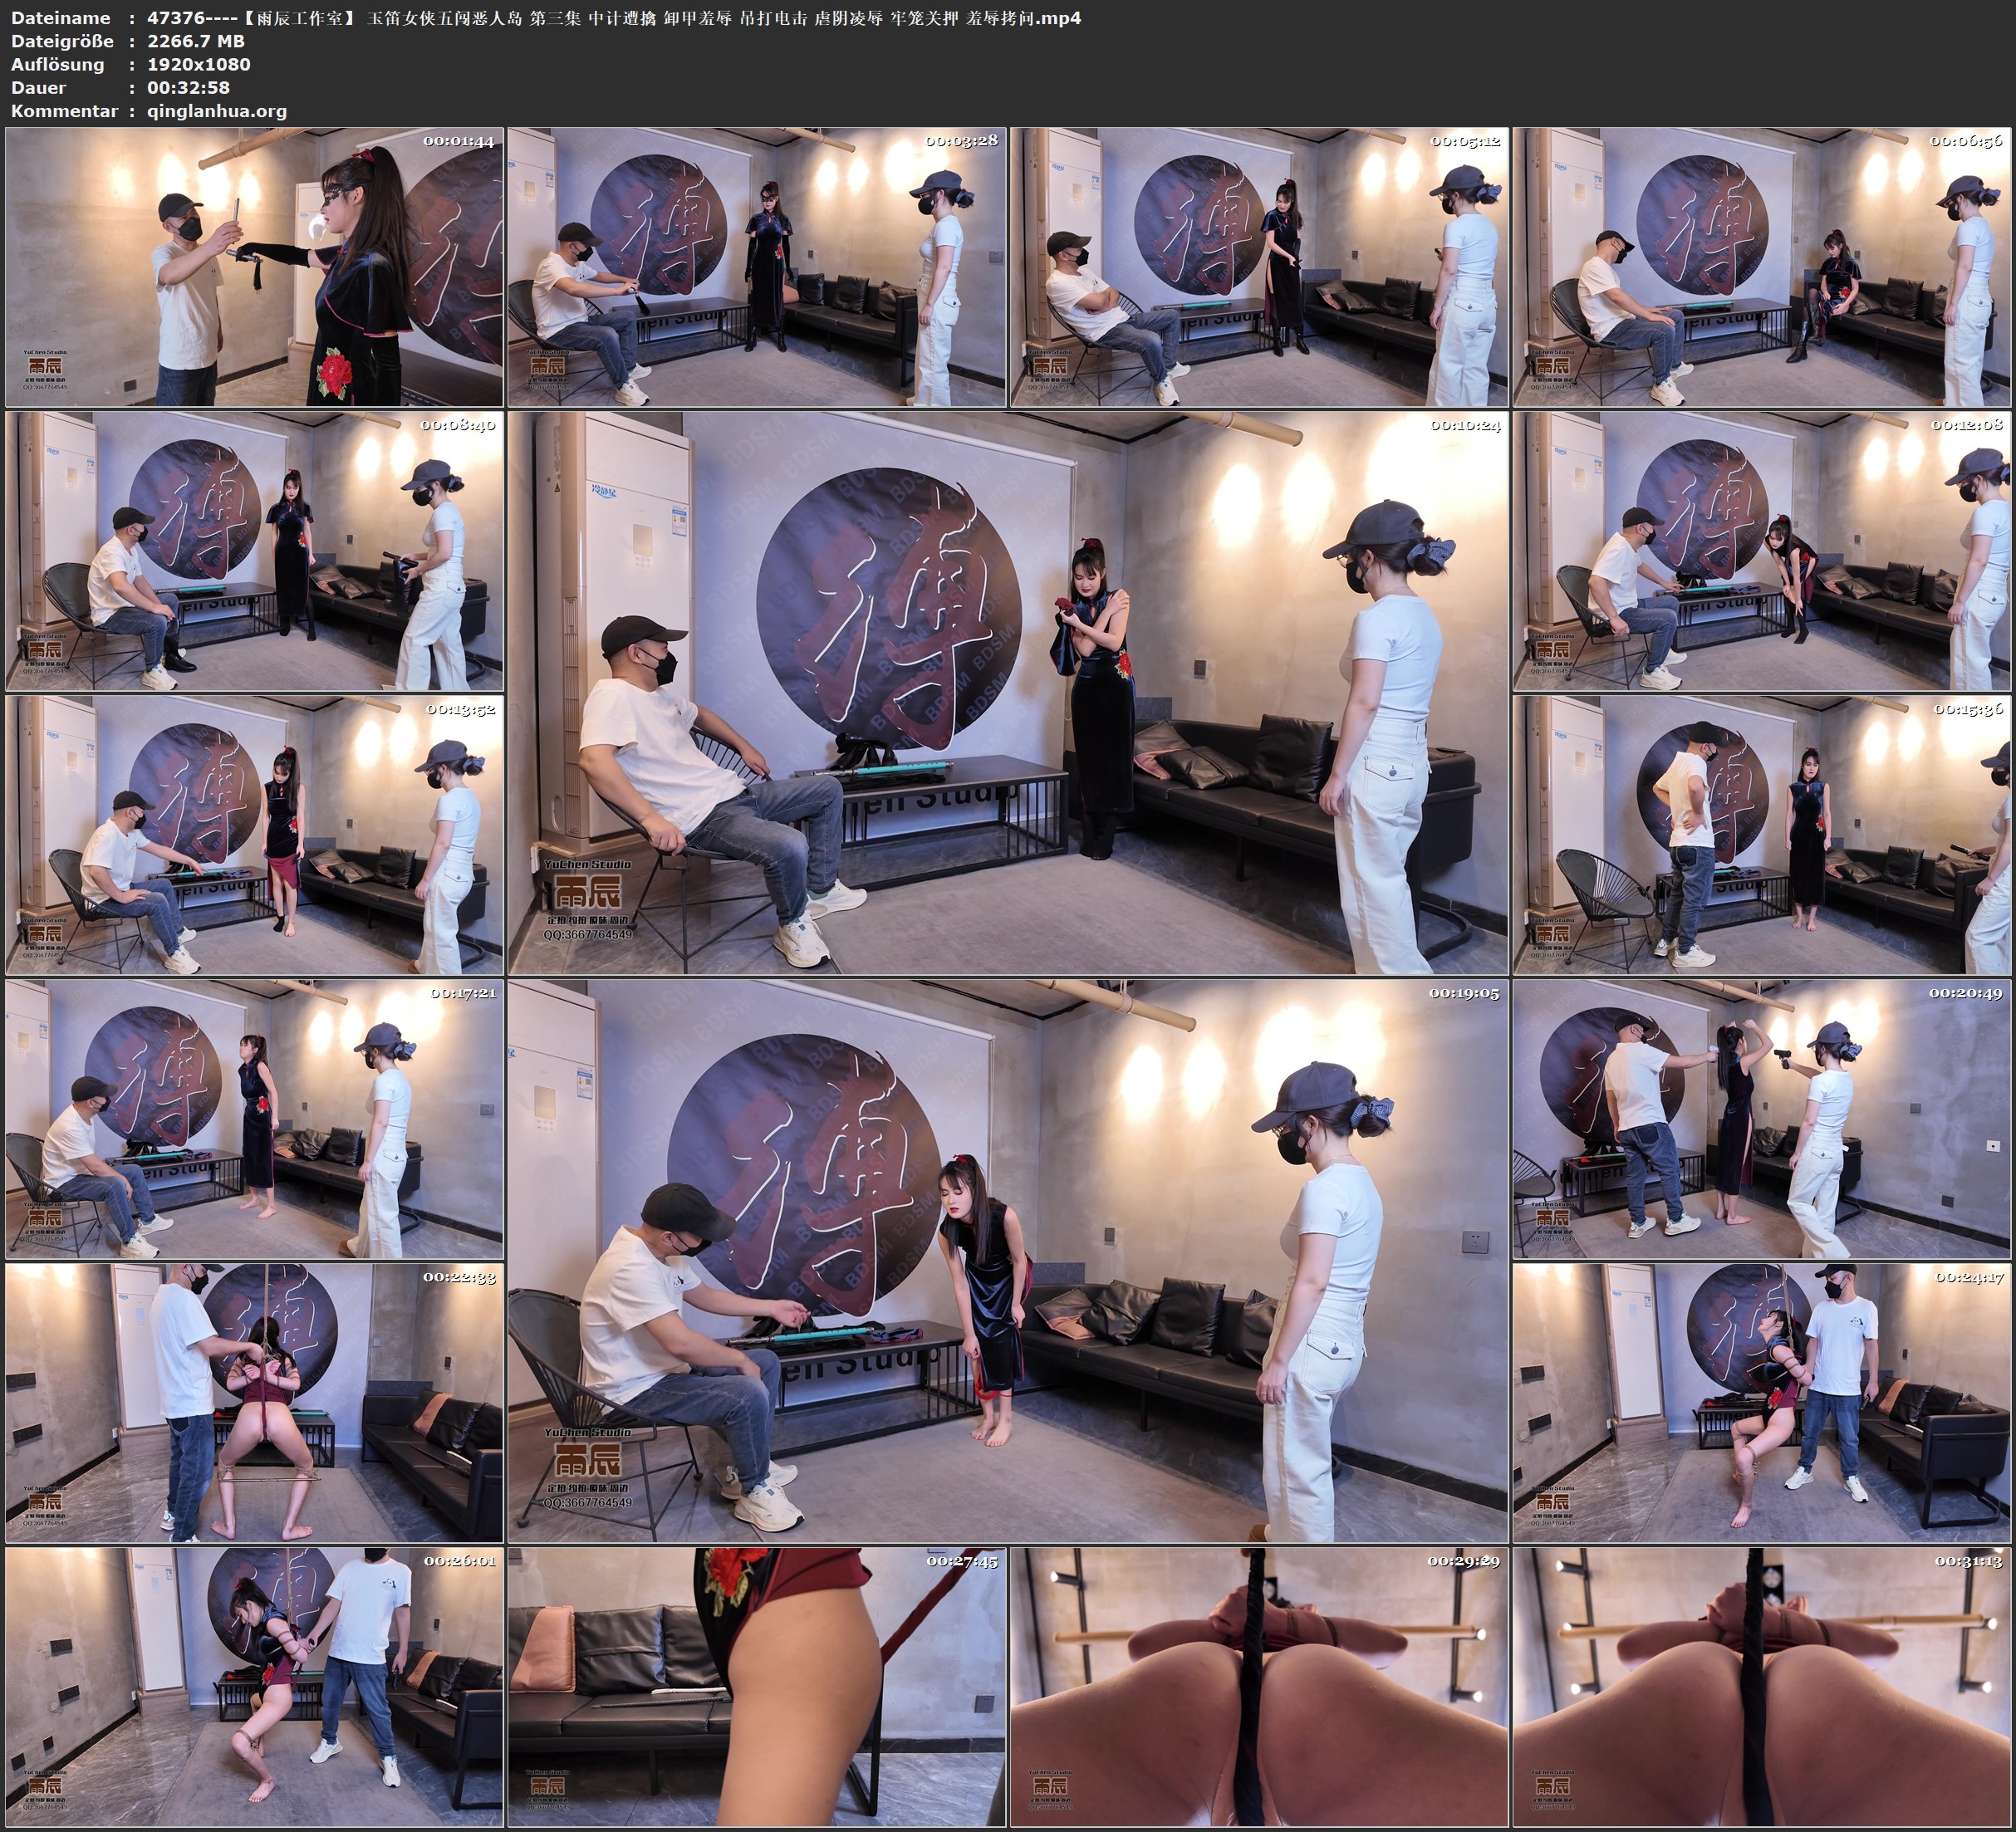Open the large frame at 00:10:24
Image resolution: width=2016 pixels, height=1832 pixels.
click(1007, 692)
